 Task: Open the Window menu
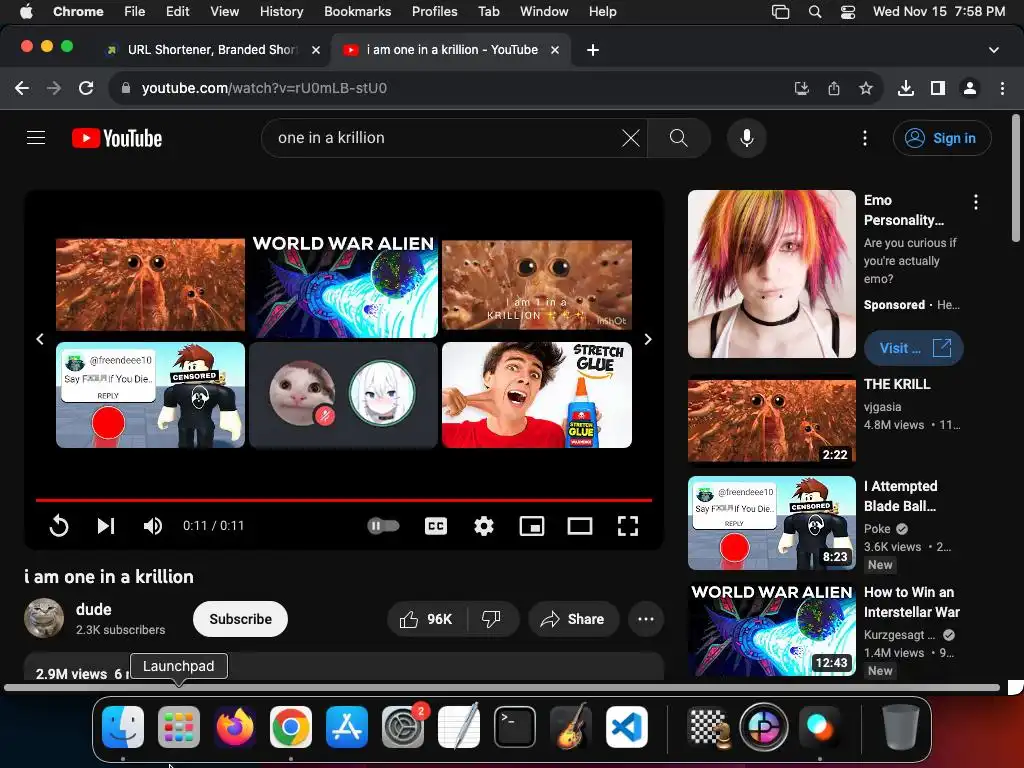544,11
